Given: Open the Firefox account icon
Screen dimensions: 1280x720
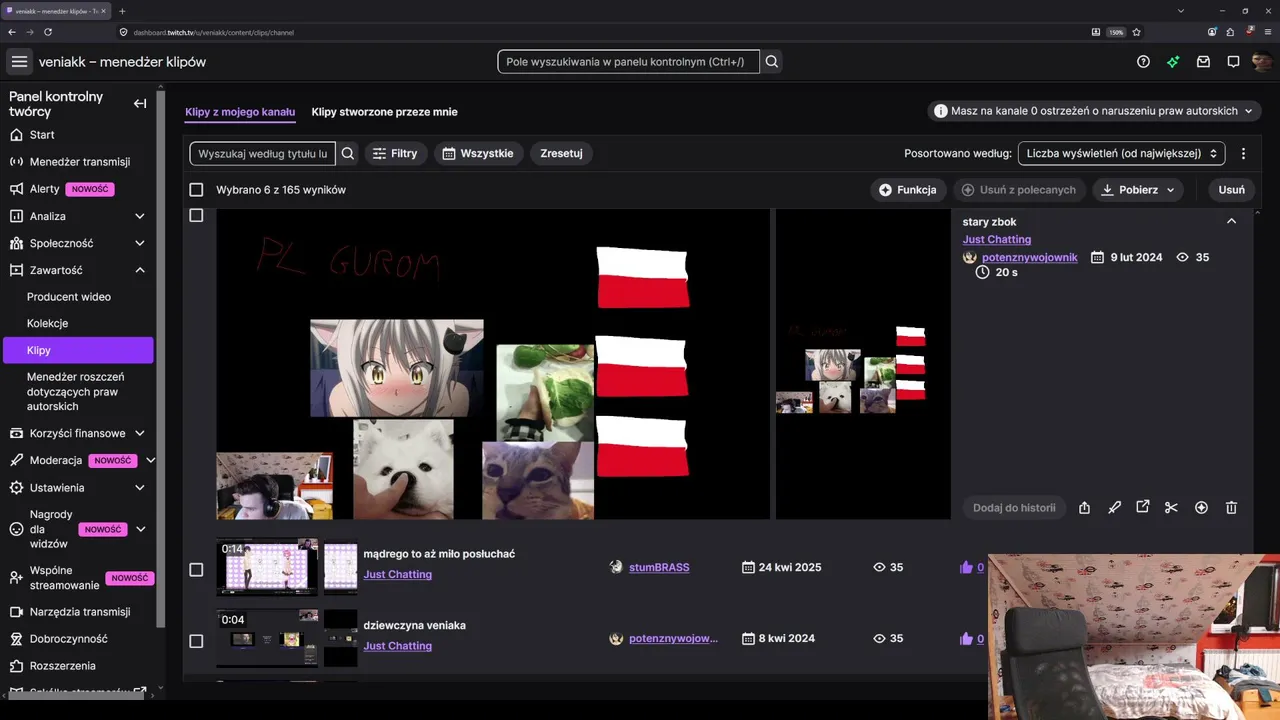Looking at the screenshot, I should [1213, 32].
